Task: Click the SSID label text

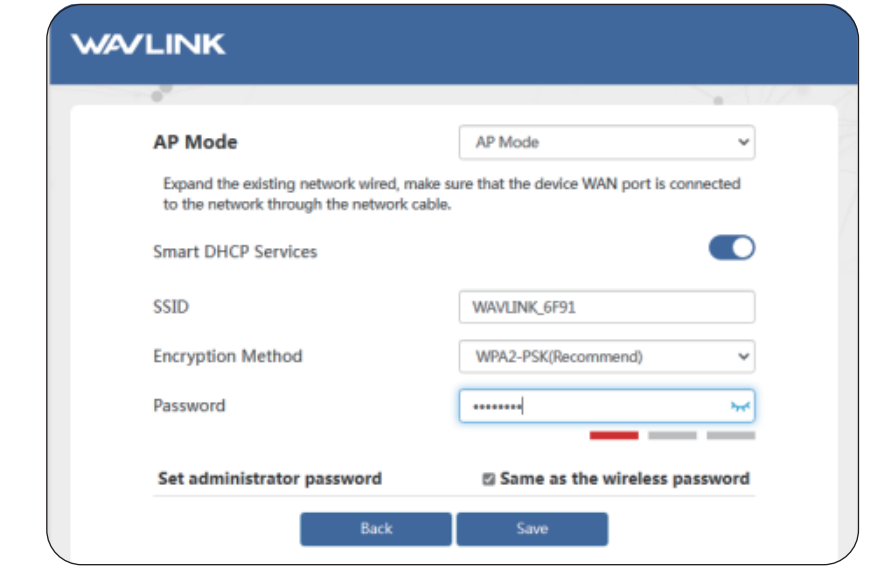Action: [171, 306]
